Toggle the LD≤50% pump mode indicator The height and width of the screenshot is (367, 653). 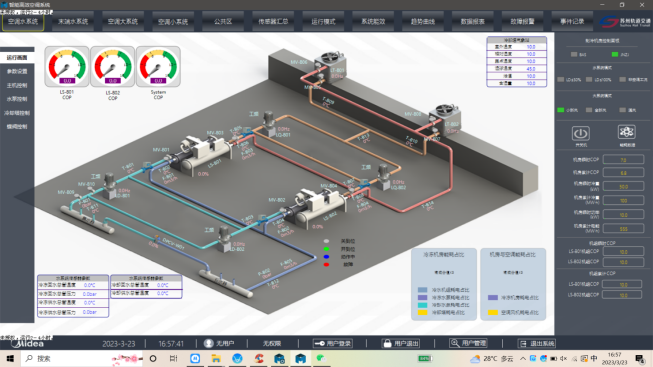coord(561,80)
